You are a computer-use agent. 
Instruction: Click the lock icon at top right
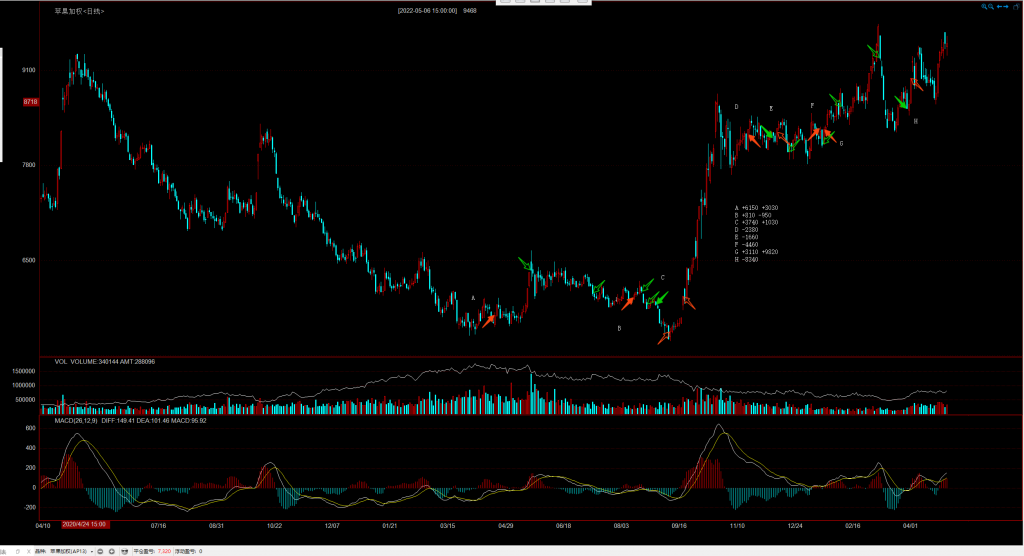coord(1017,6)
